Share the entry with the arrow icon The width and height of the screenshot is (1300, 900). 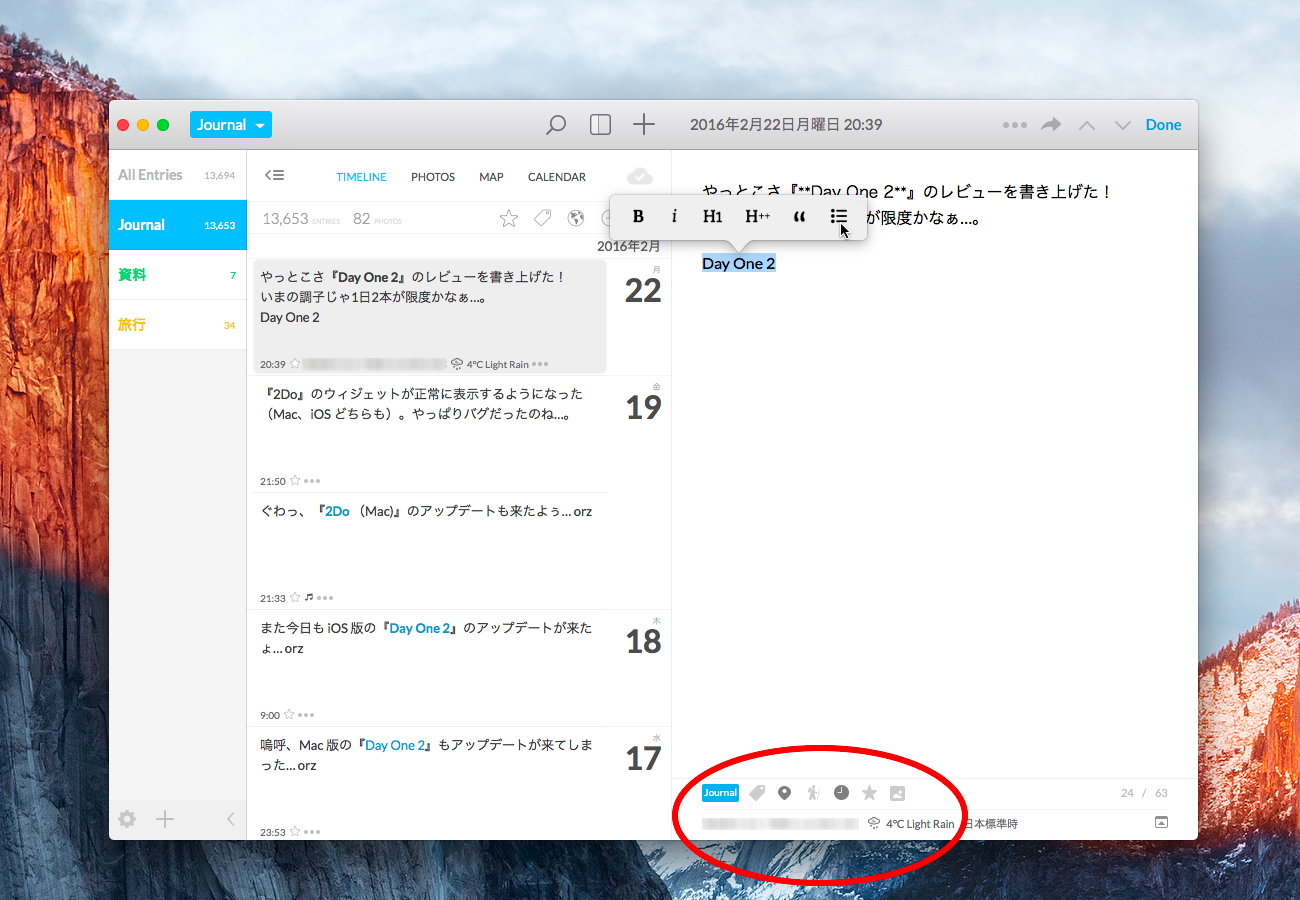(x=1051, y=125)
